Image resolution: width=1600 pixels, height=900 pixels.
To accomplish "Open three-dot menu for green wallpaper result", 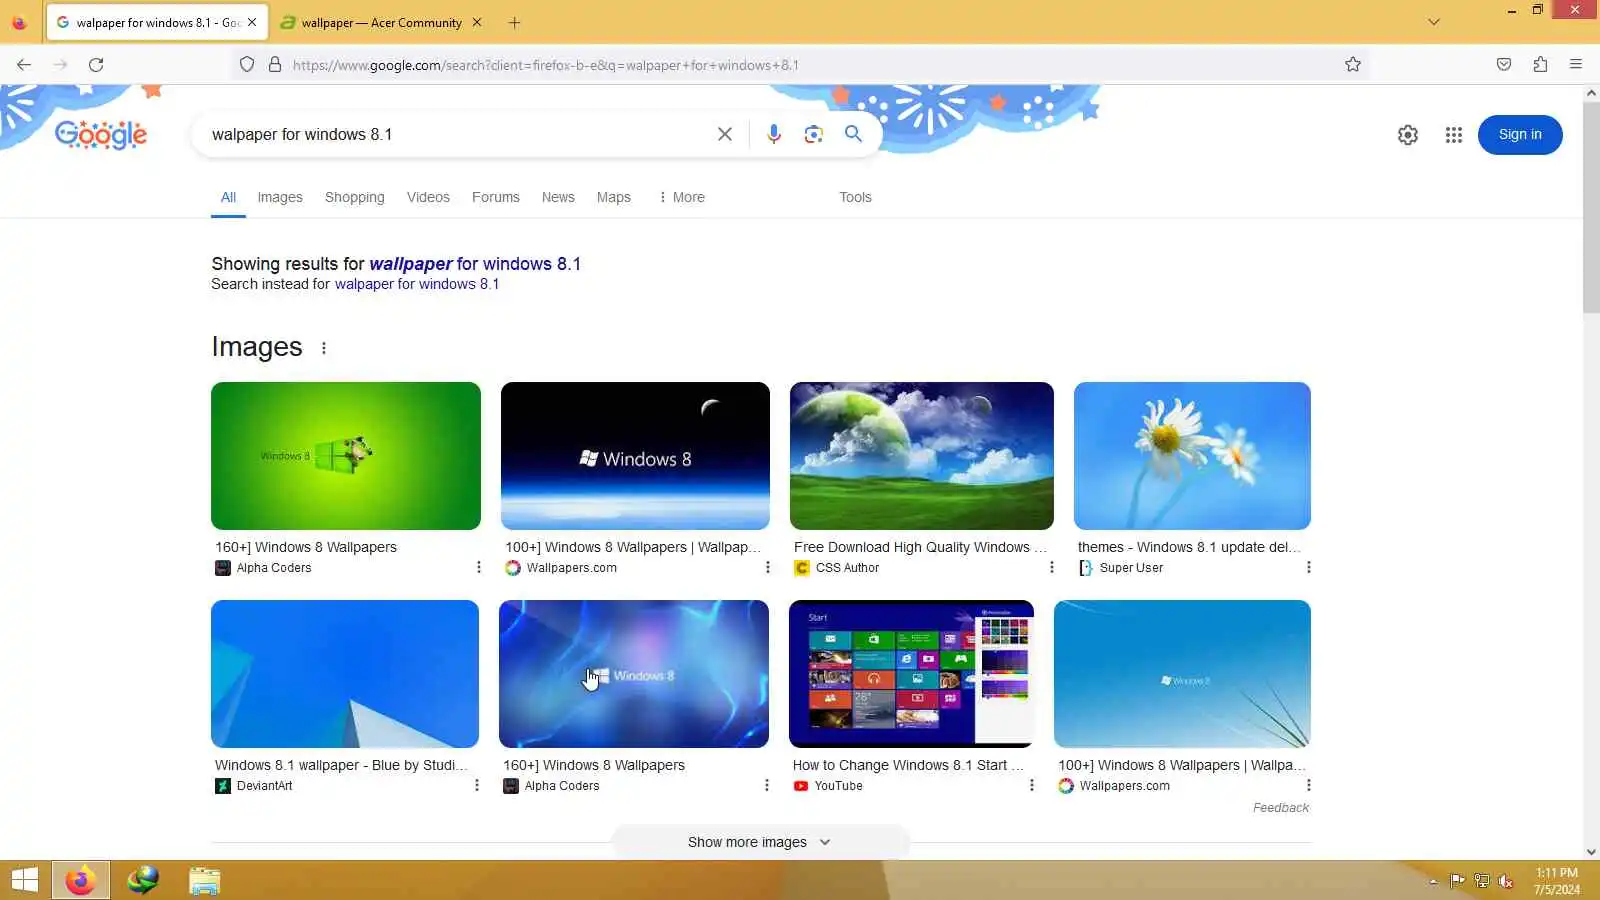I will 478,567.
